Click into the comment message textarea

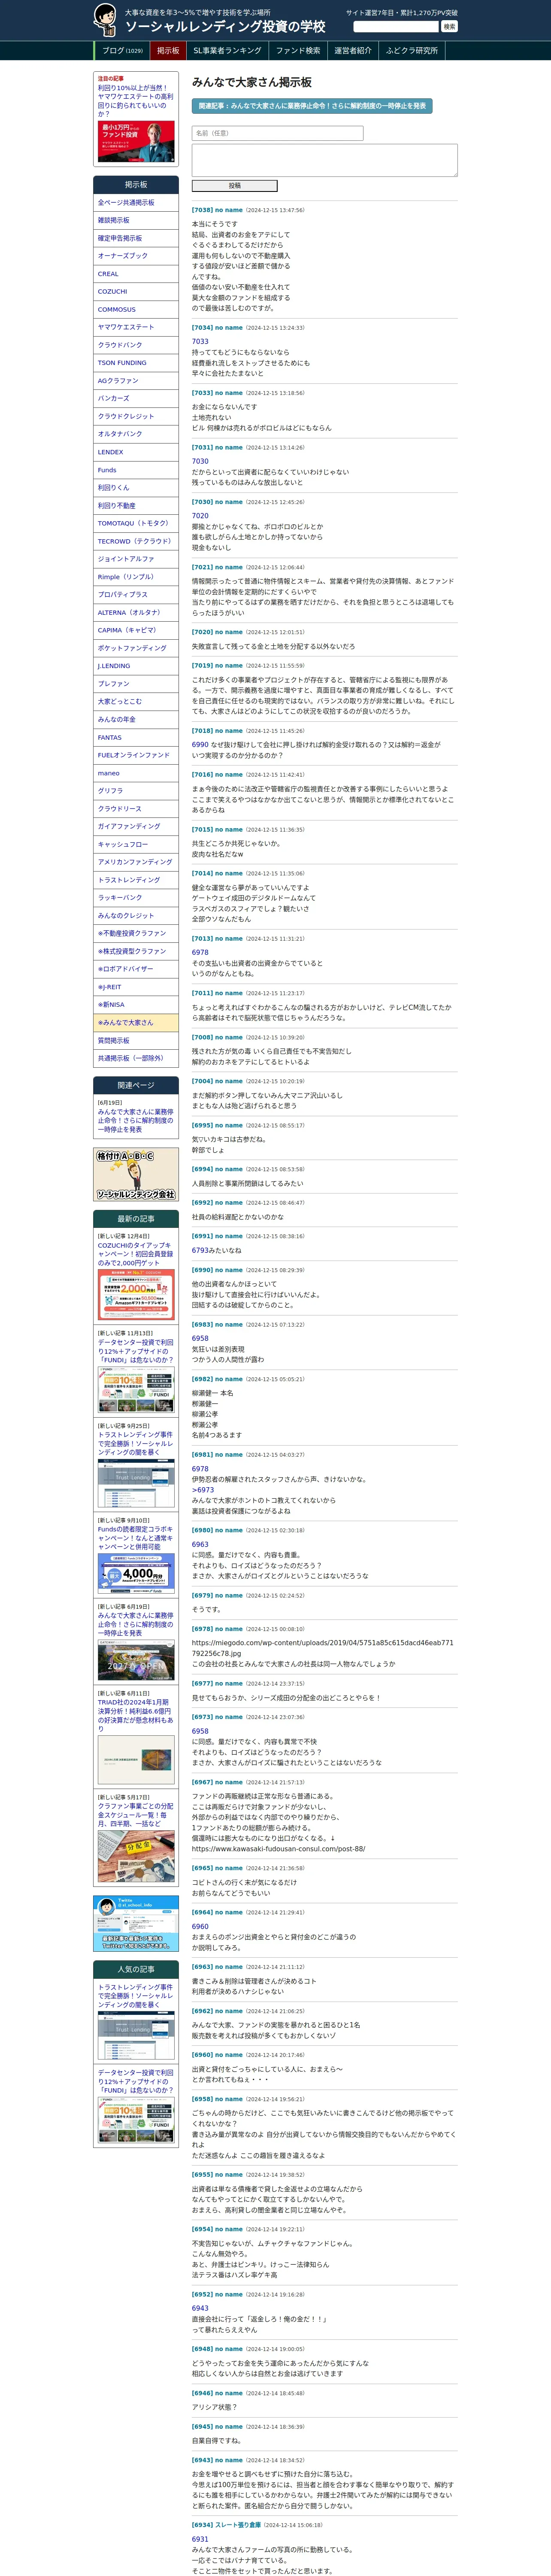click(x=324, y=160)
